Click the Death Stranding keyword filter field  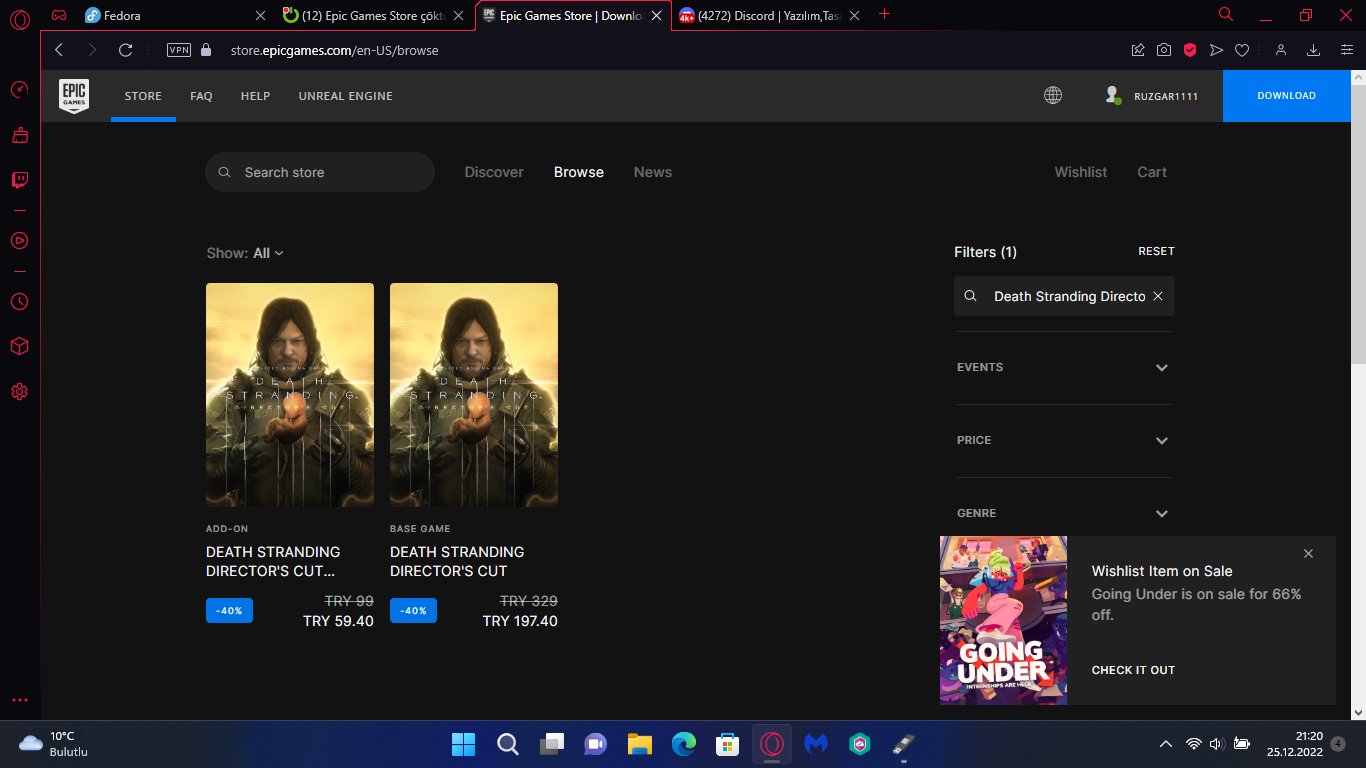point(1064,297)
